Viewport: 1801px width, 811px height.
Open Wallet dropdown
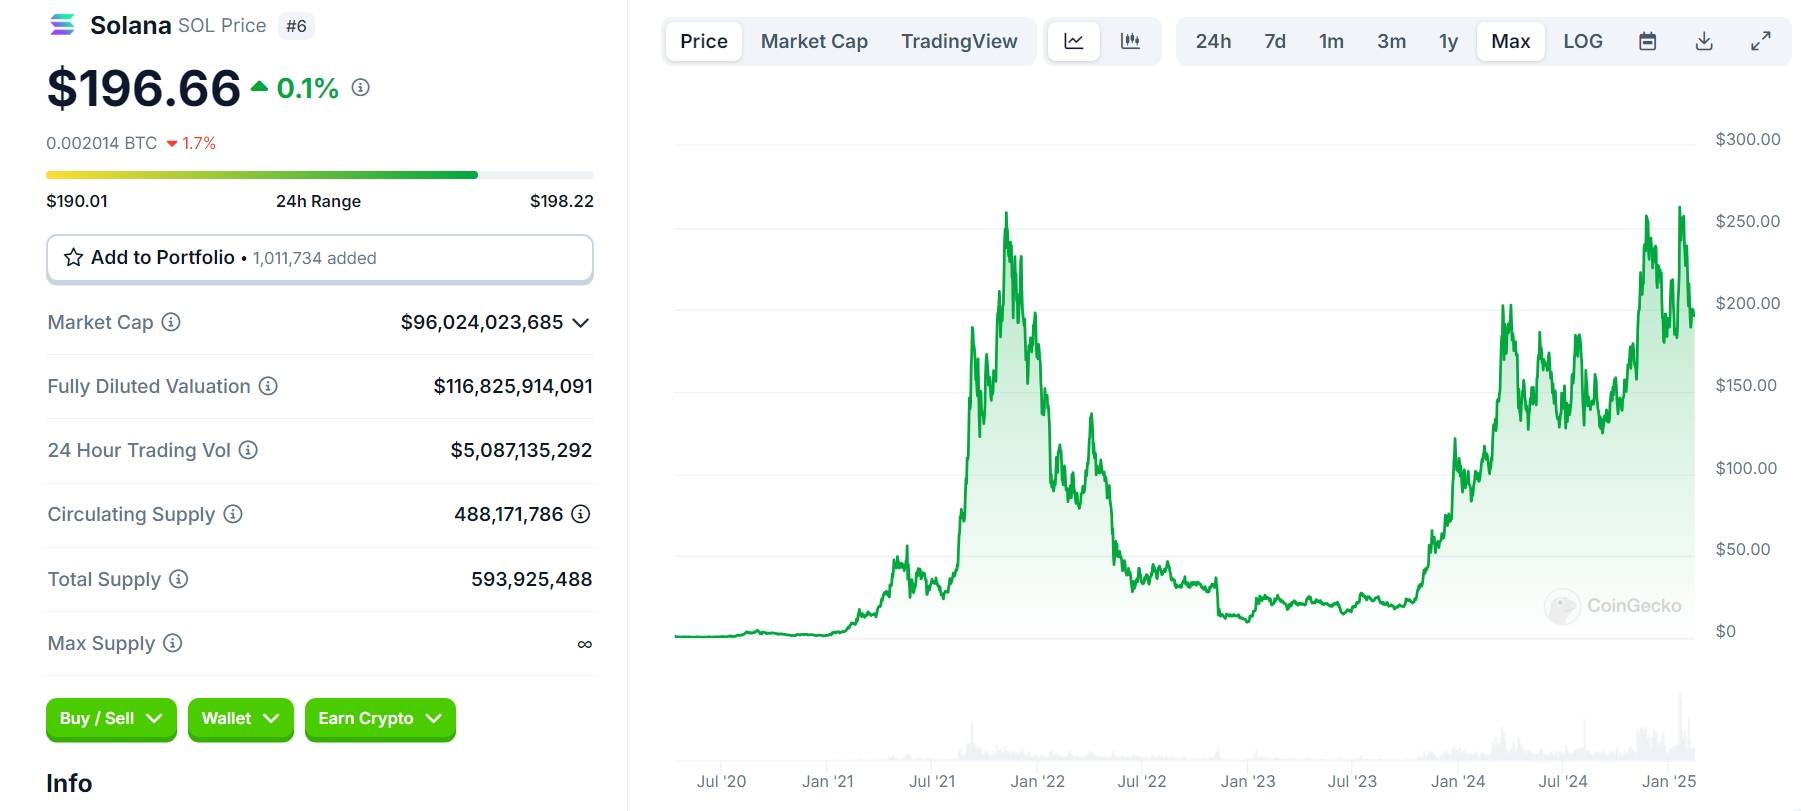(x=240, y=719)
